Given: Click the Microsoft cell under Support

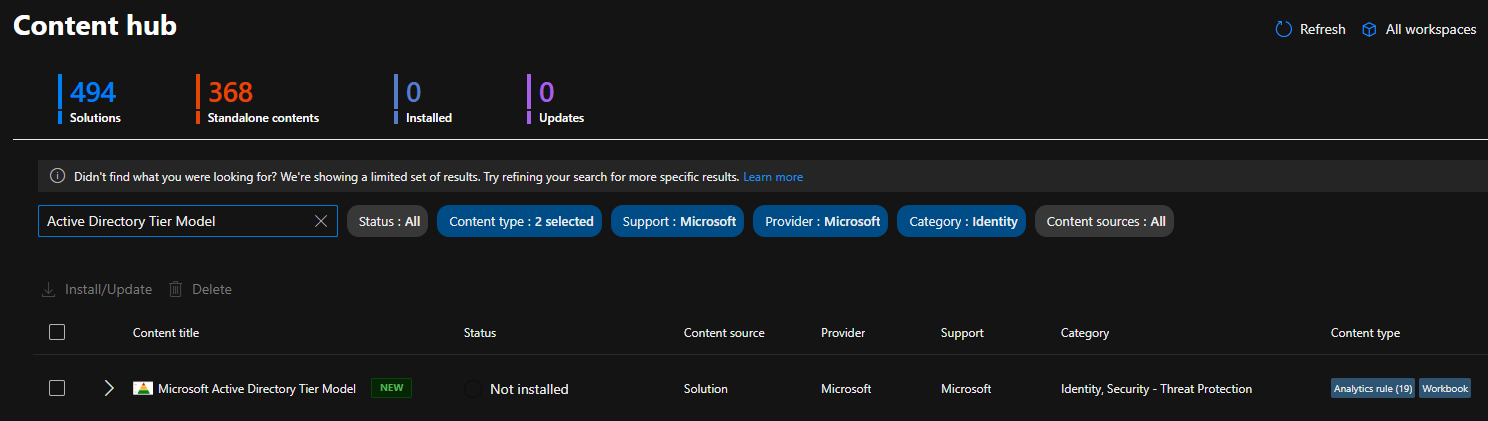Looking at the screenshot, I should pos(966,388).
